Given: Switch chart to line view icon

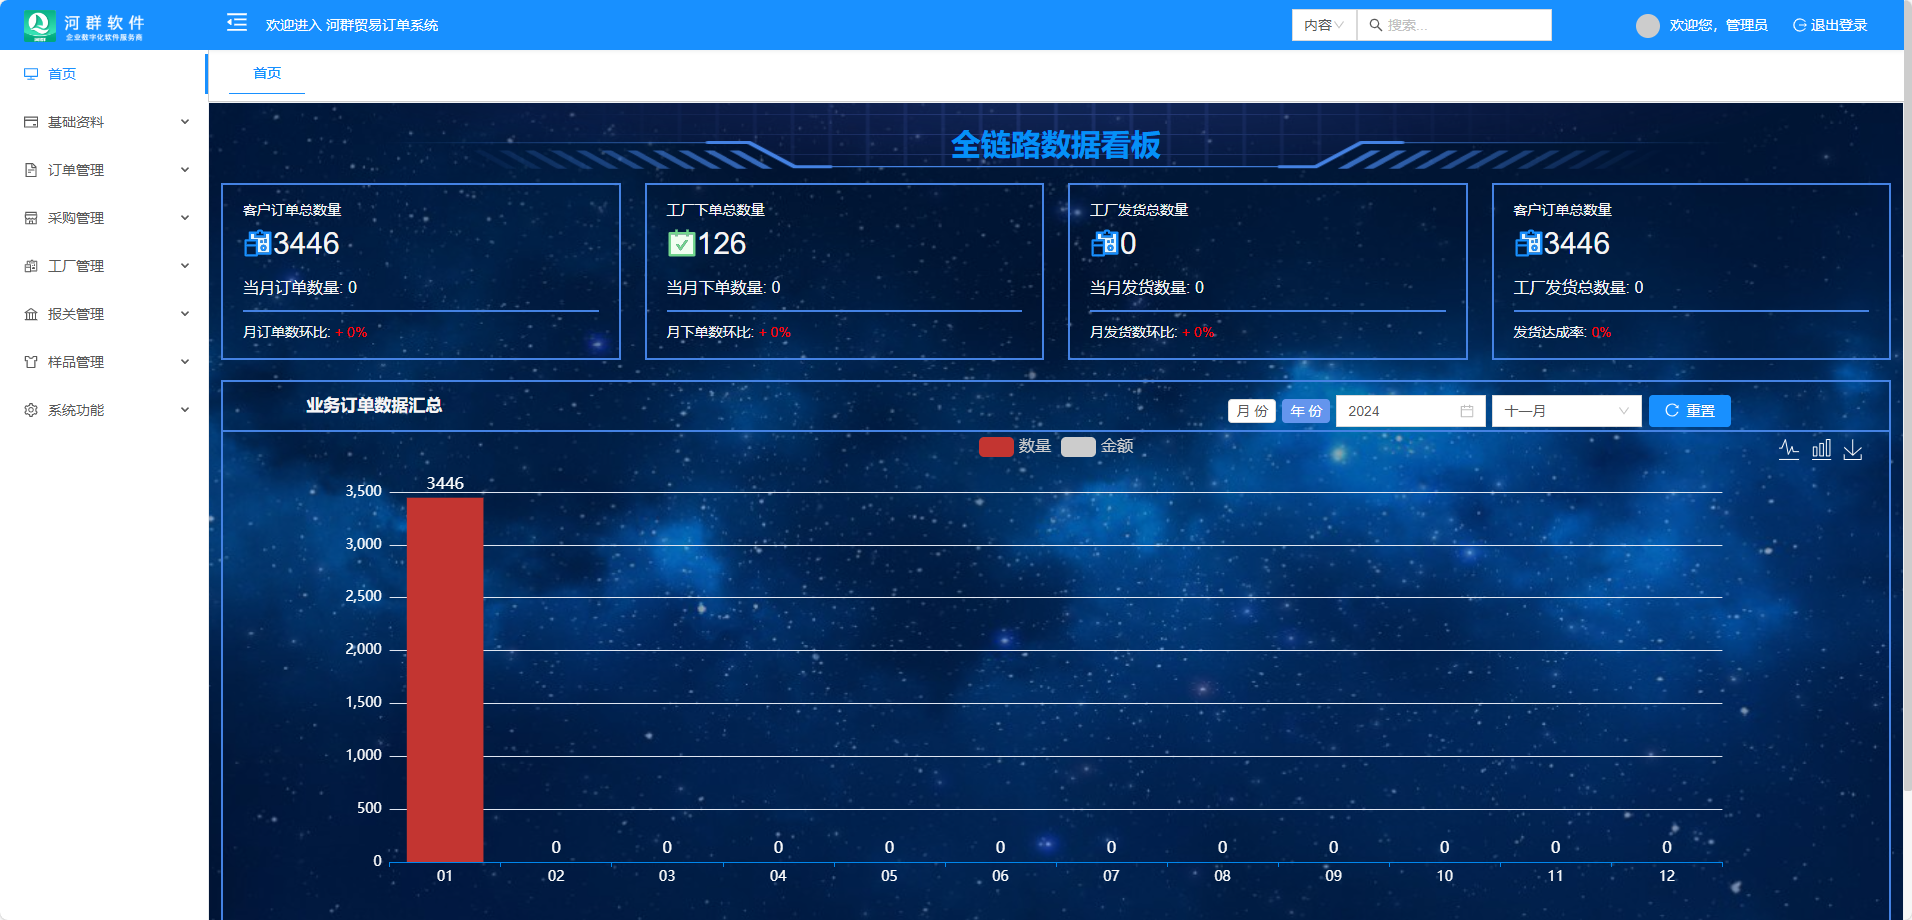Looking at the screenshot, I should [1789, 450].
